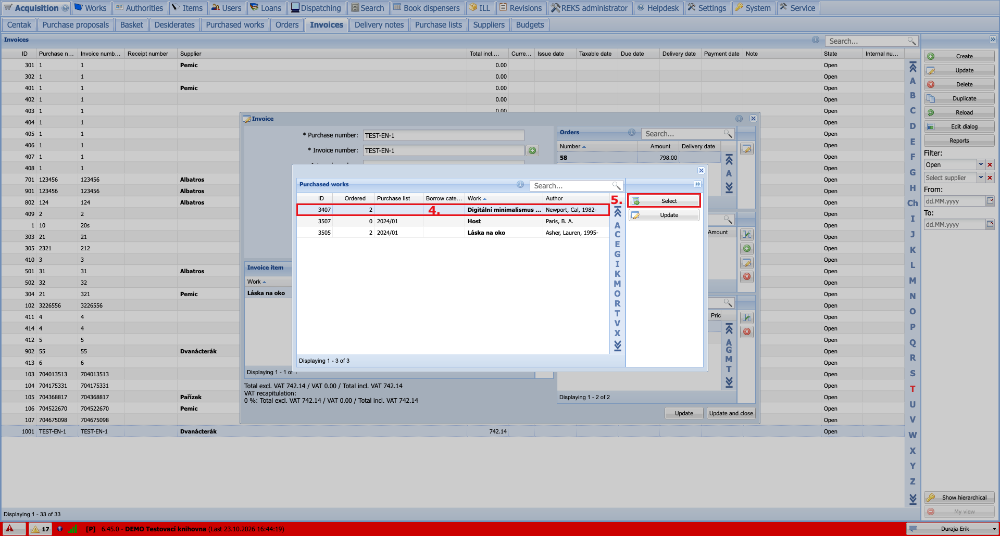Select invoice row ID 1001 TEST-EN-1
The height and width of the screenshot is (536, 1000).
452,431
